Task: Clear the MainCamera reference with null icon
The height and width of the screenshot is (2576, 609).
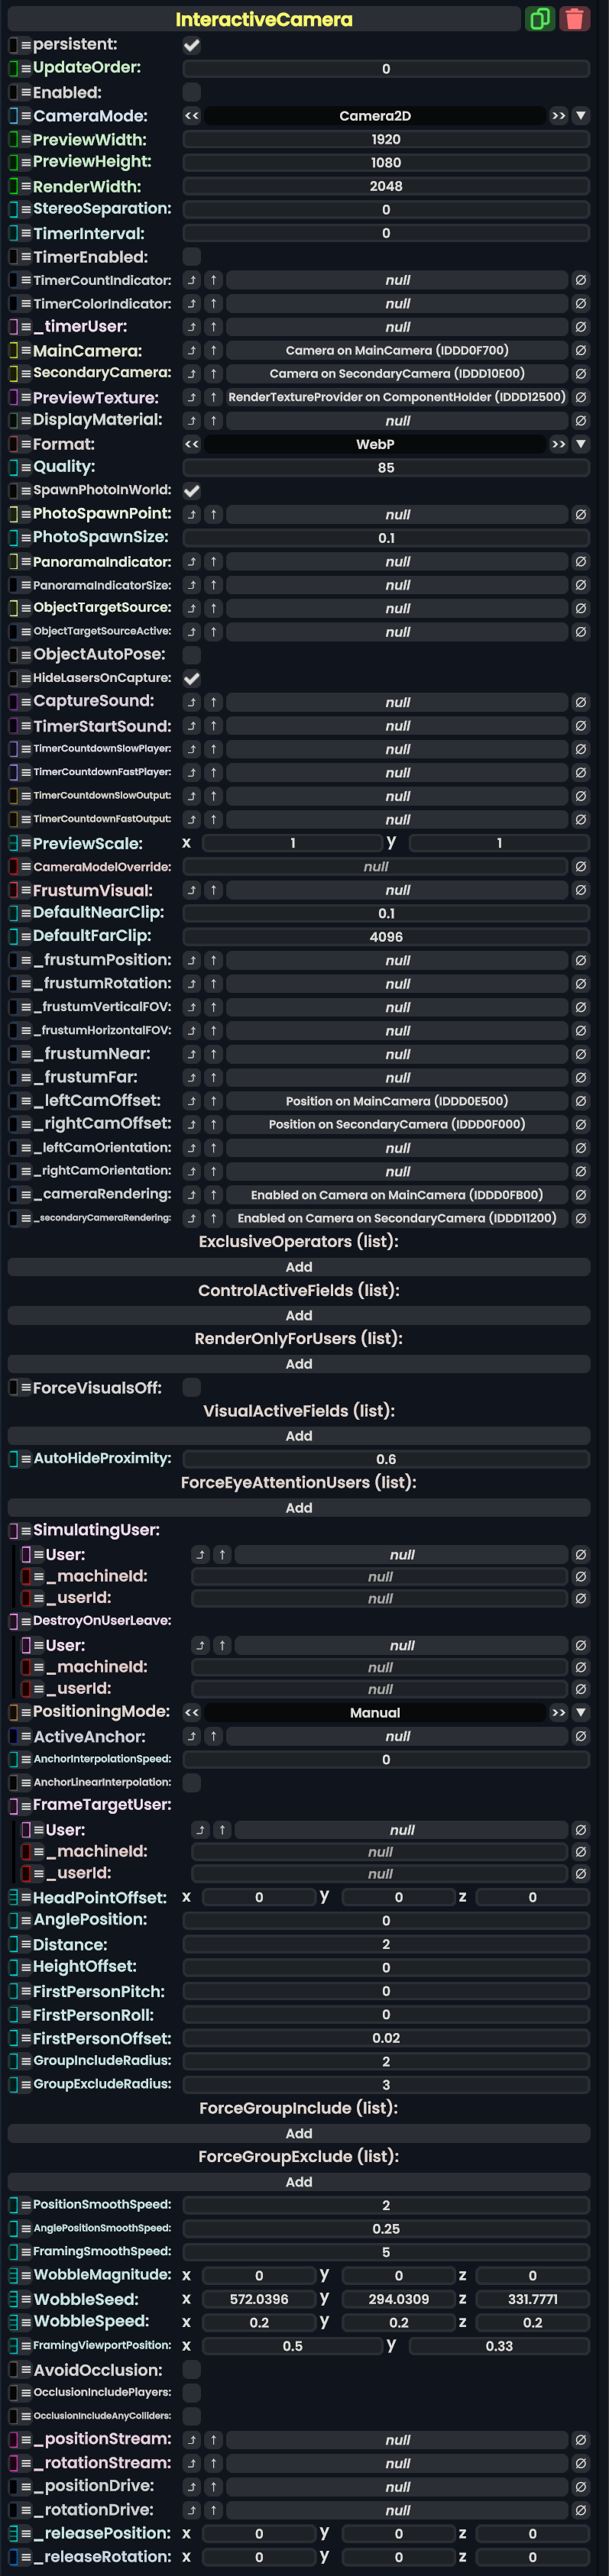Action: pos(580,351)
